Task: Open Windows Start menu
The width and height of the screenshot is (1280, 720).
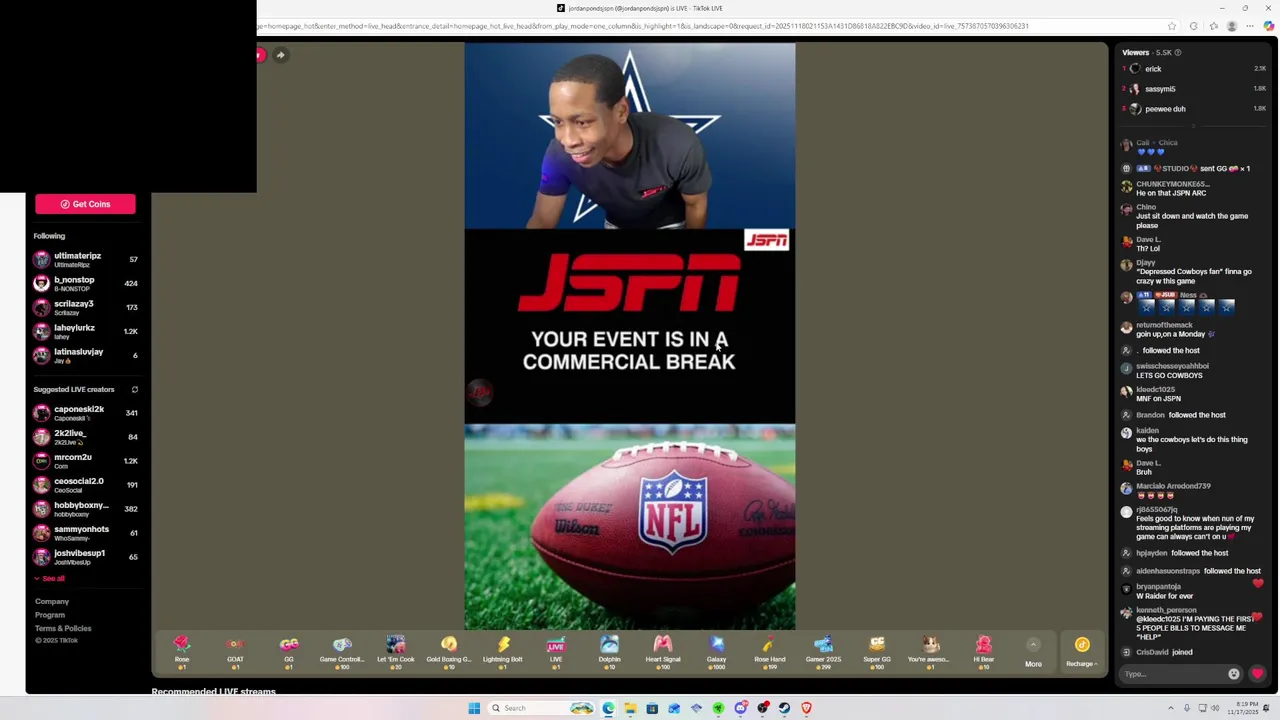Action: [x=474, y=708]
